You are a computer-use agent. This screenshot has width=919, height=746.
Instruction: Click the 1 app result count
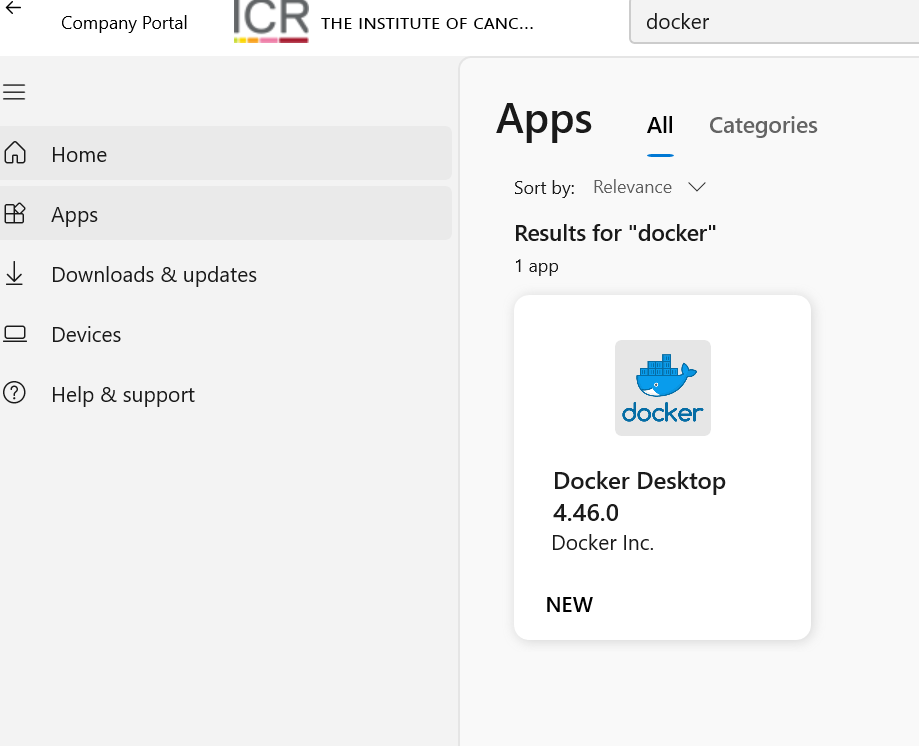[x=536, y=266]
